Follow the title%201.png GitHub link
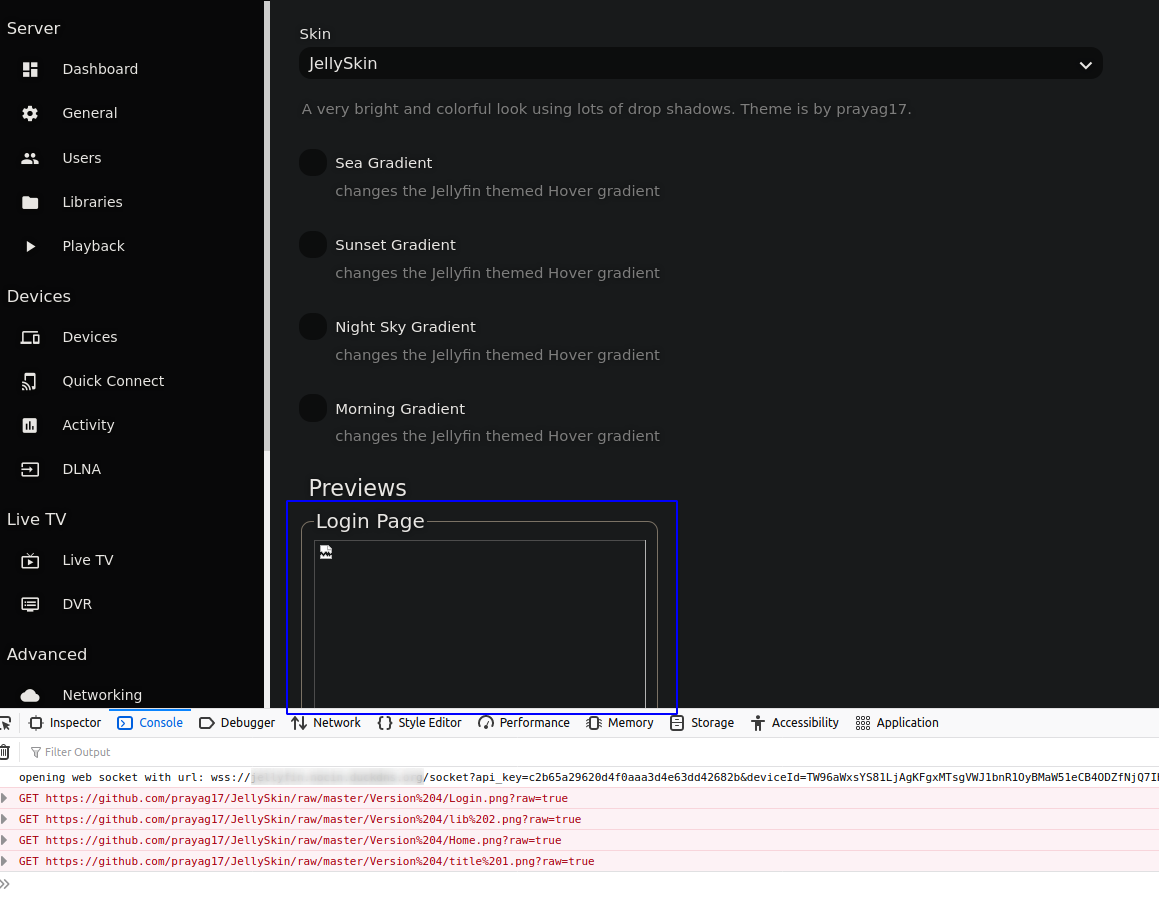Image resolution: width=1159 pixels, height=908 pixels. [x=318, y=861]
